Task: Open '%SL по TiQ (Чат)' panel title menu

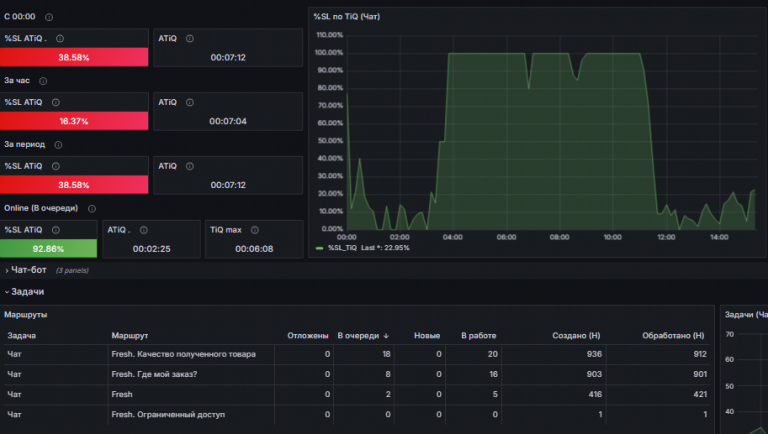Action: [347, 17]
